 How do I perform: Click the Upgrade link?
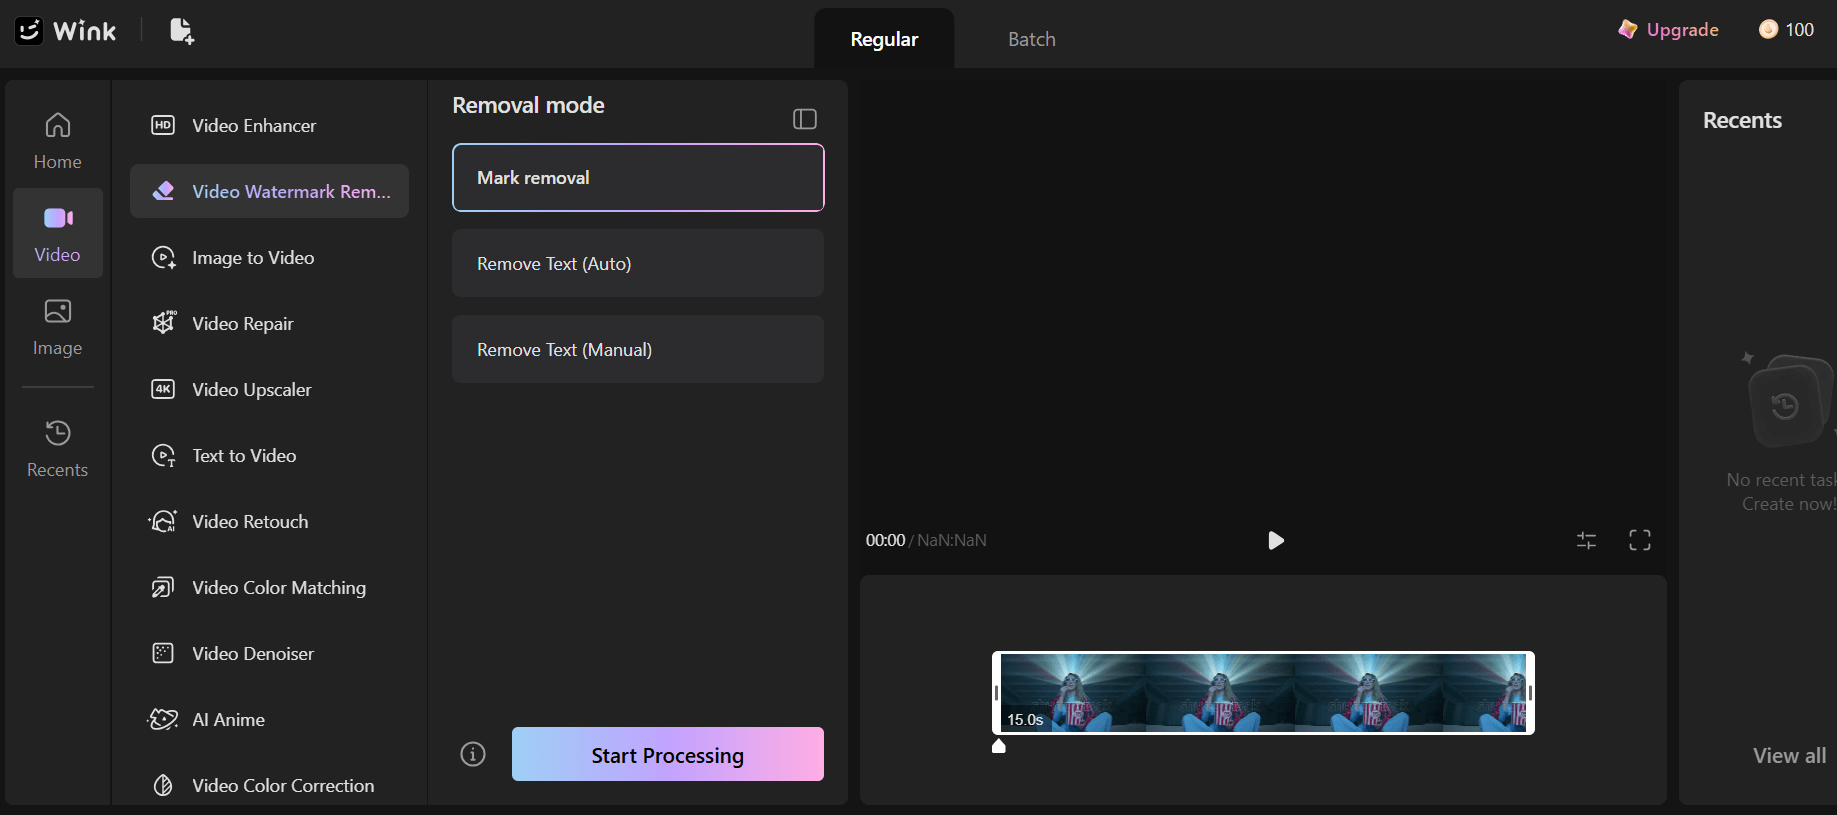tap(1682, 29)
